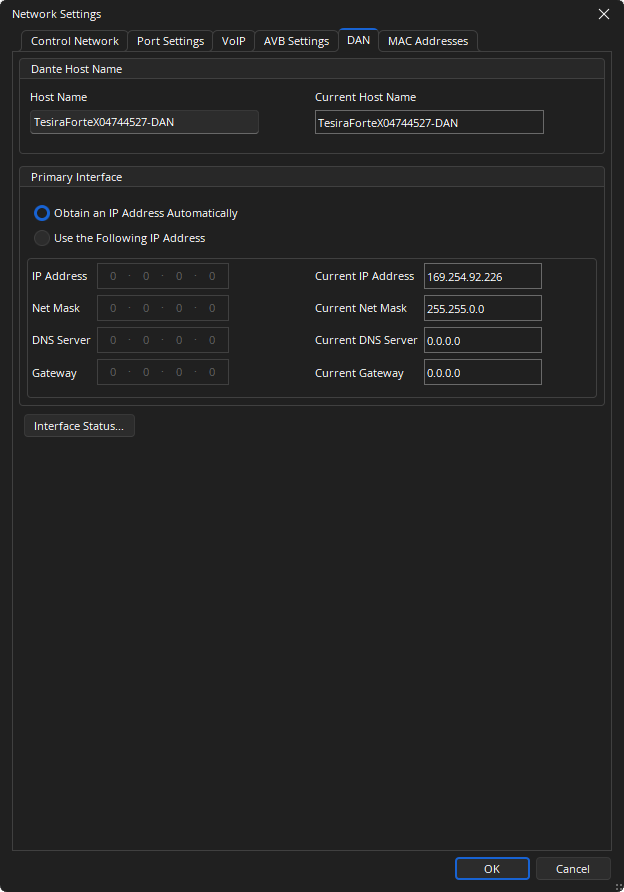
Task: Select the VoIP tab
Action: click(x=233, y=41)
